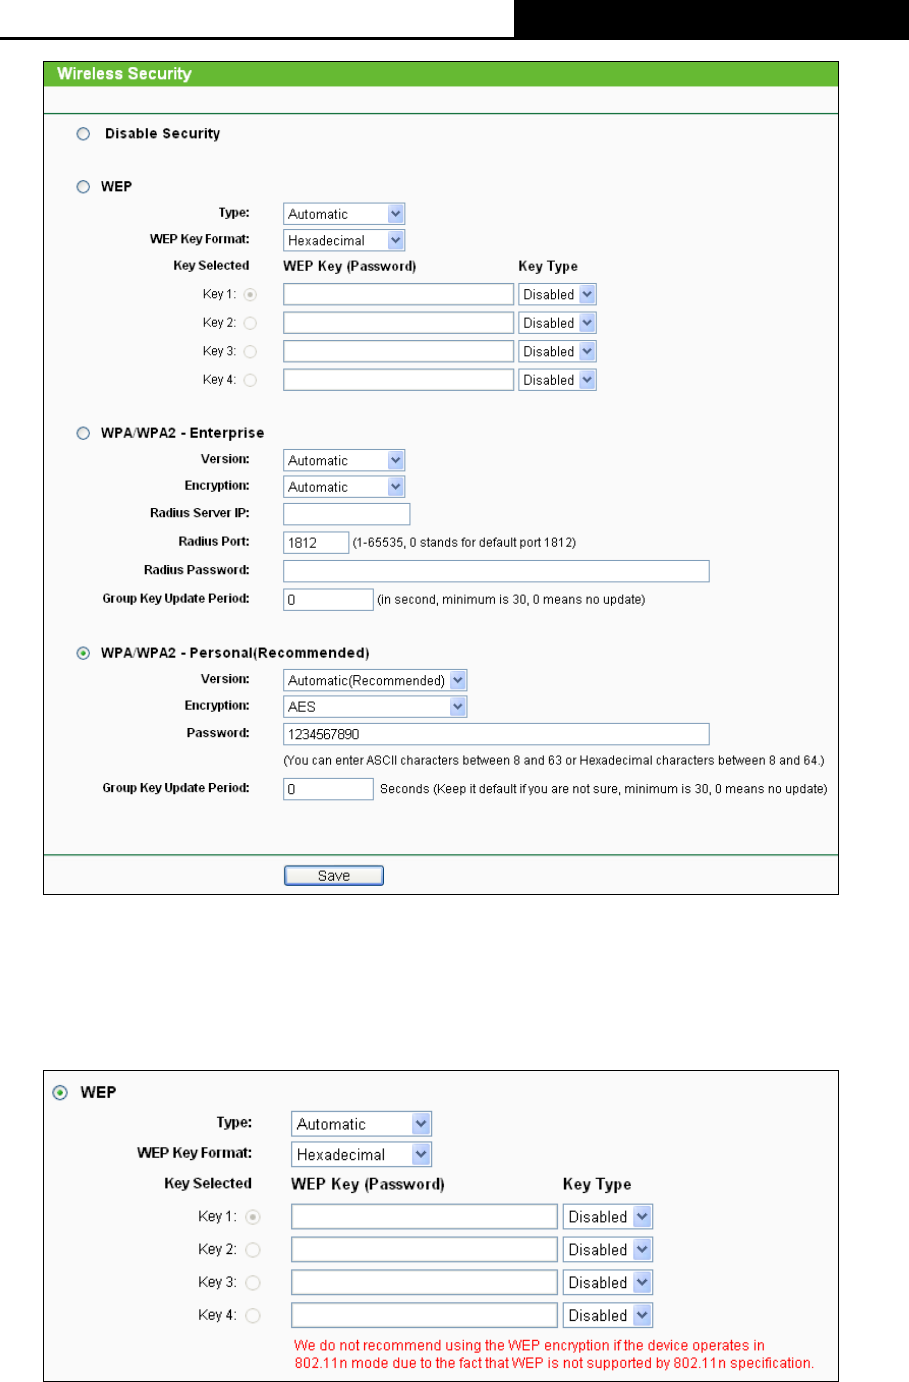Click Personal Group Key Update Period field
The height and width of the screenshot is (1382, 909).
pyautogui.click(x=328, y=789)
